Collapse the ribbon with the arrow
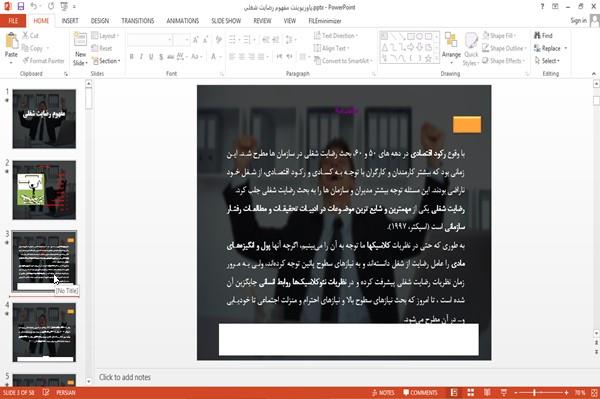The height and width of the screenshot is (399, 600). (594, 73)
